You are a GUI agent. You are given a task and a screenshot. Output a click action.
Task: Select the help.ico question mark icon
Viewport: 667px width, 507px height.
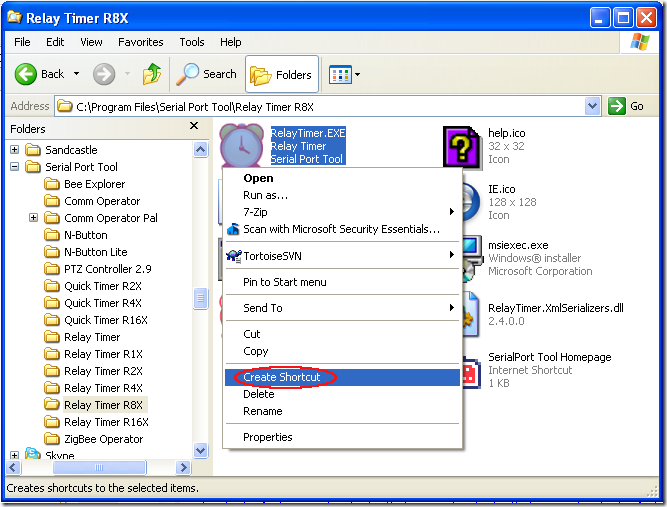[x=462, y=147]
